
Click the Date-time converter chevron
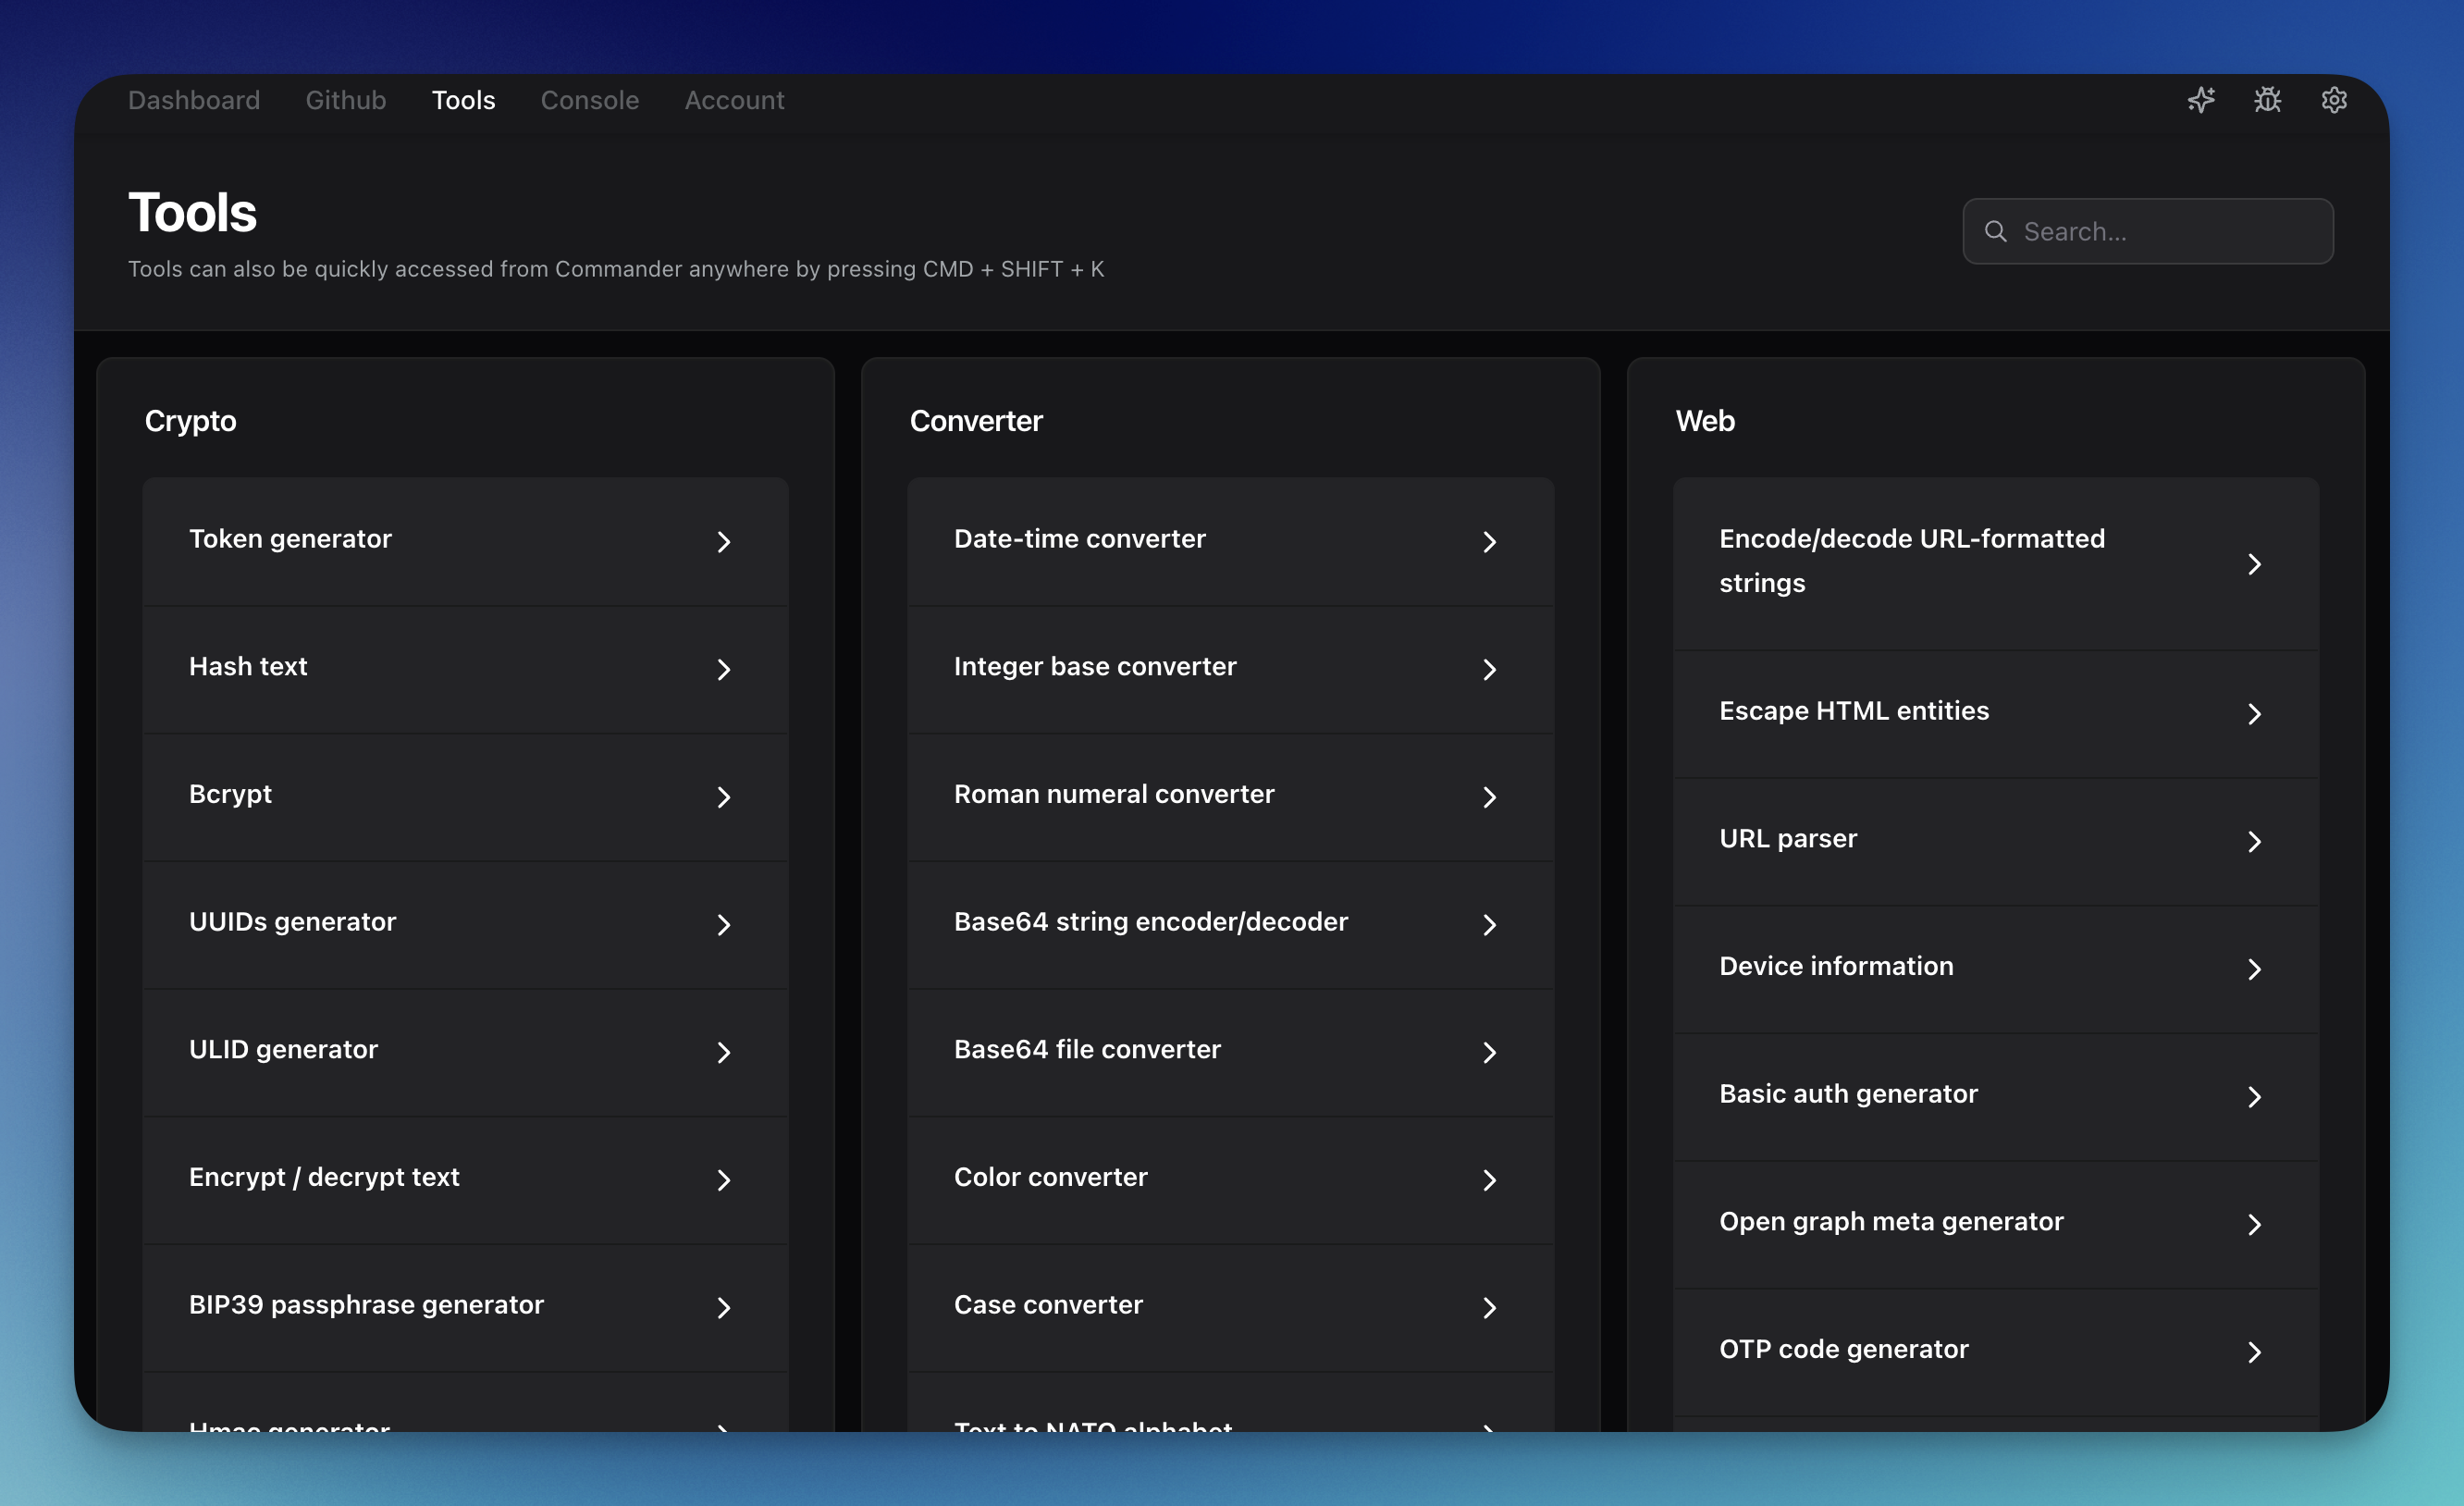coord(1490,541)
